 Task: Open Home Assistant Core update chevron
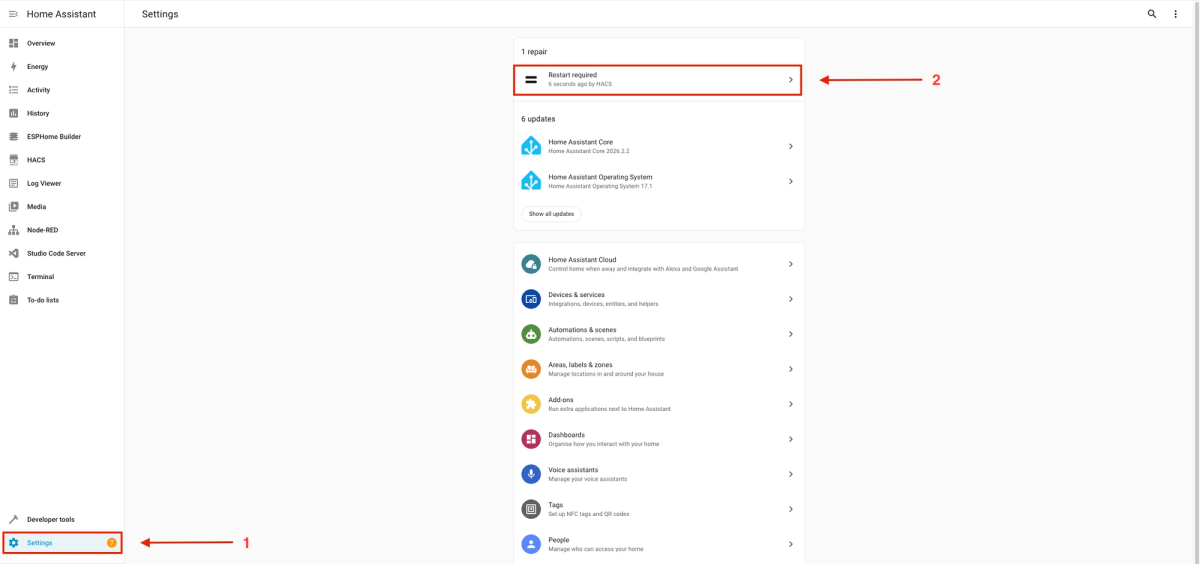pyautogui.click(x=791, y=146)
